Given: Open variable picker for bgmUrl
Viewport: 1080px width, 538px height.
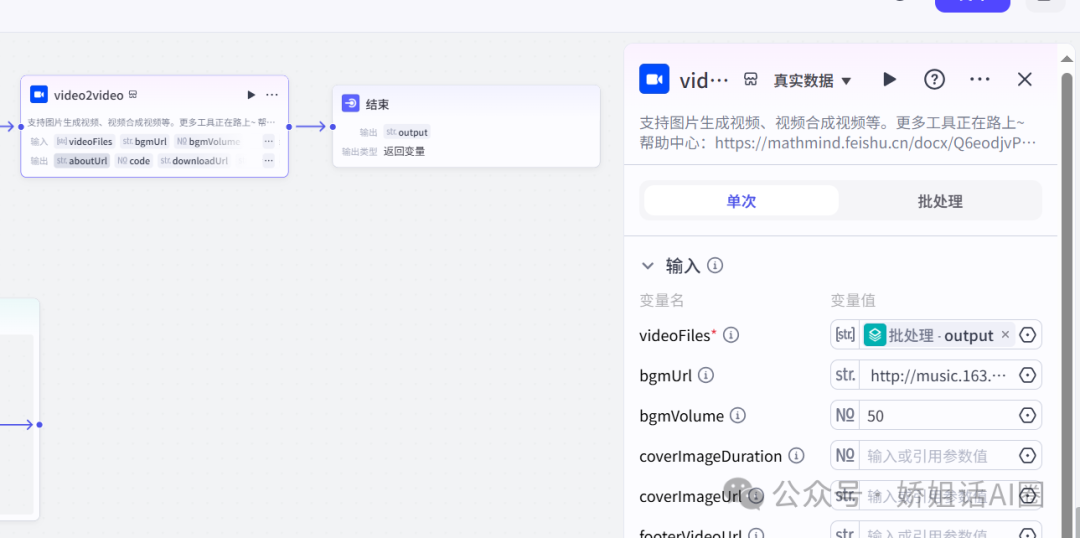Looking at the screenshot, I should (1028, 375).
